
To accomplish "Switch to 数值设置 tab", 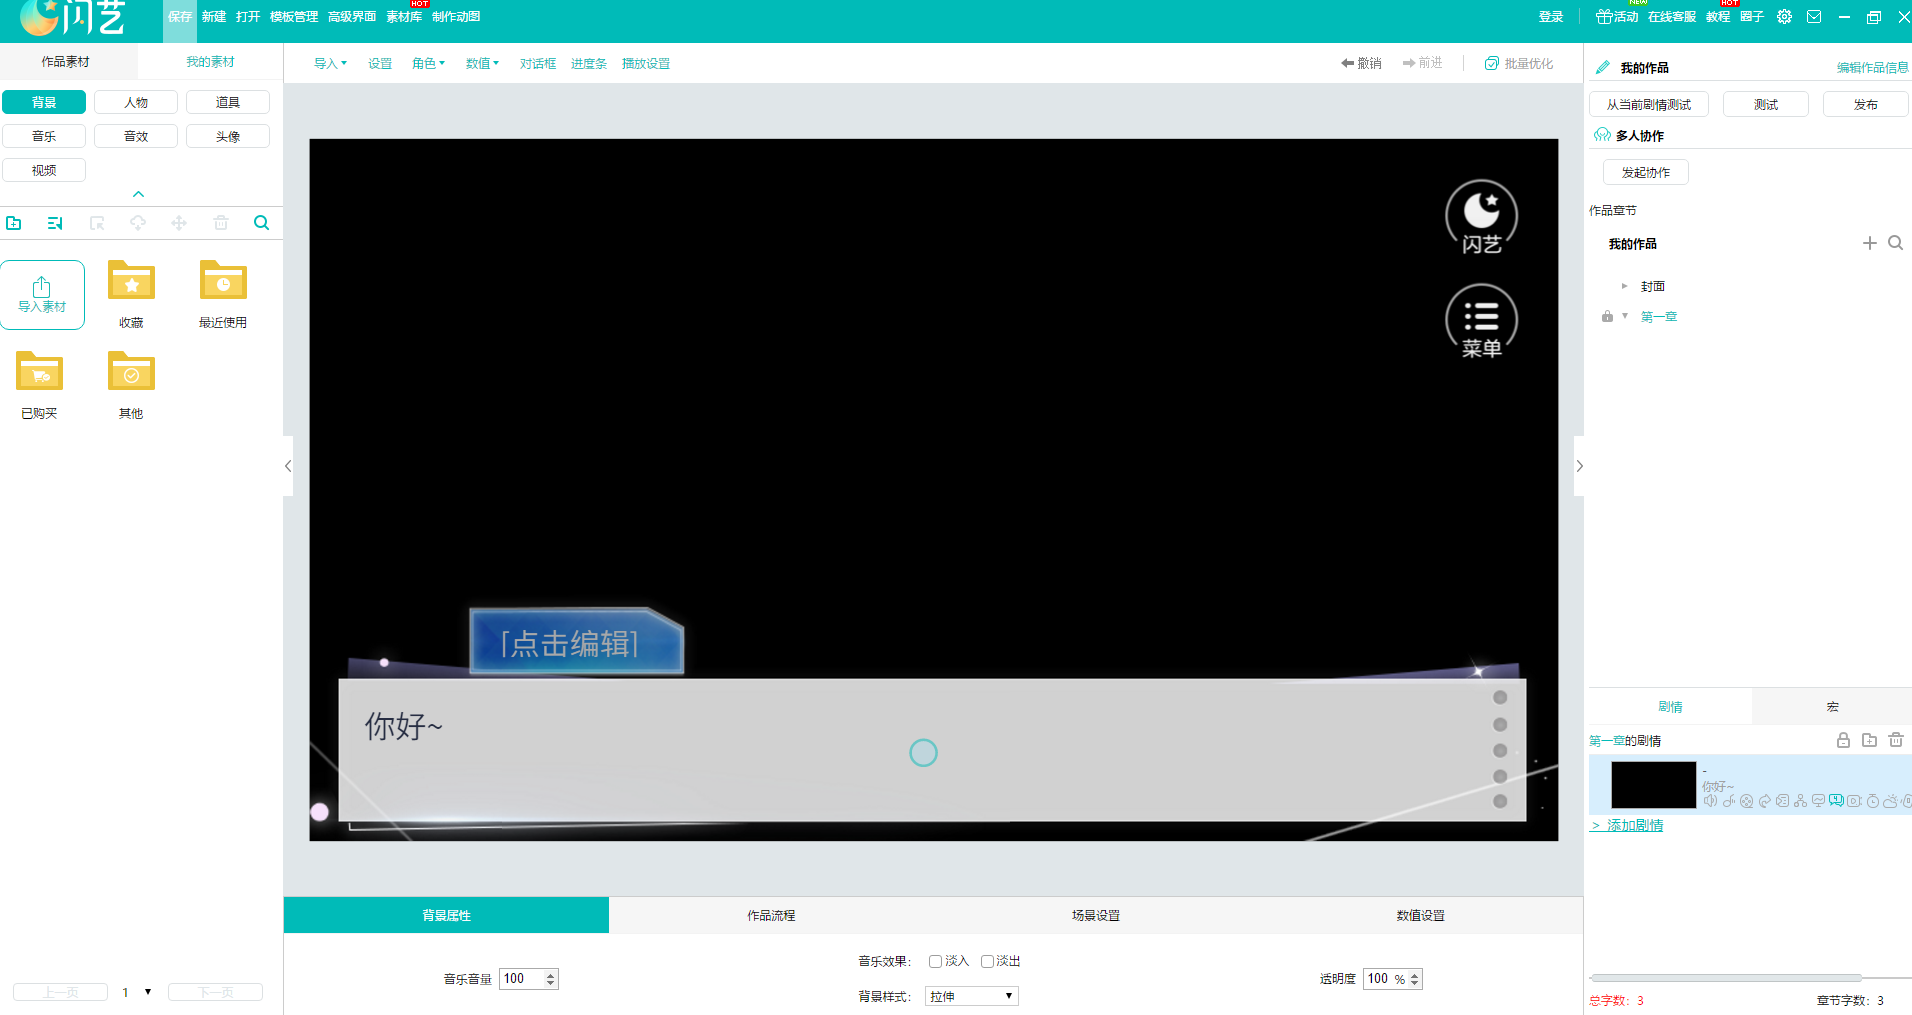I will coord(1421,915).
